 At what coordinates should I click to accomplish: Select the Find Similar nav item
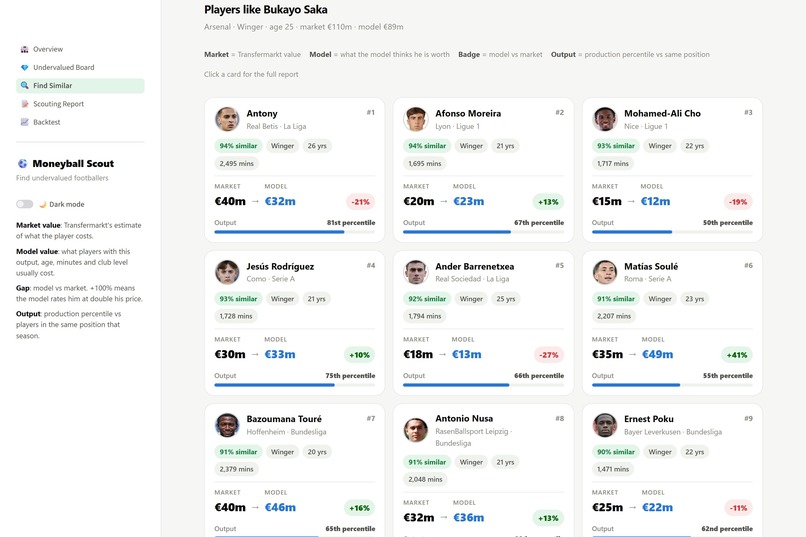point(80,86)
